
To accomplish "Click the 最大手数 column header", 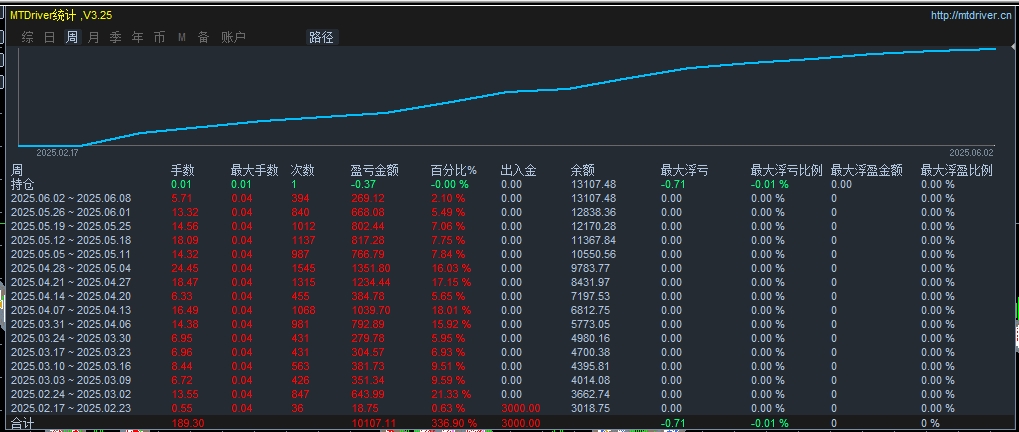I will point(254,170).
